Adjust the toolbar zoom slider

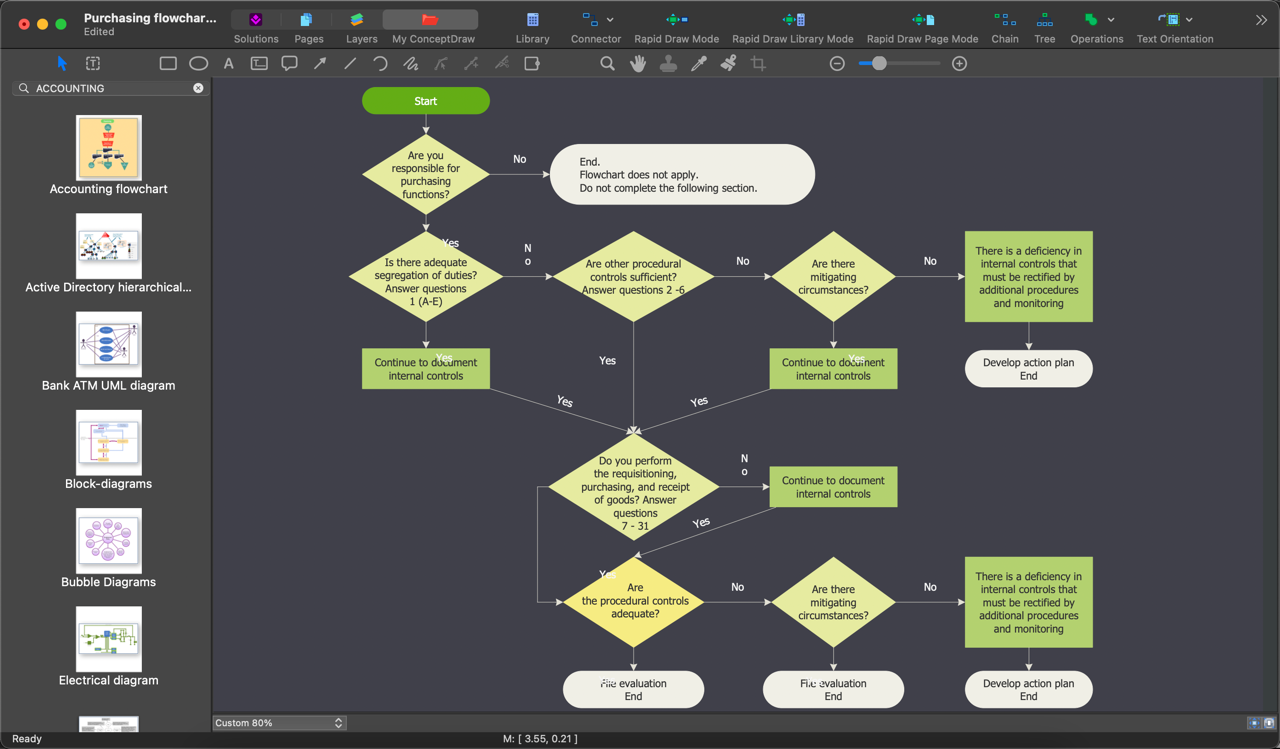[879, 63]
